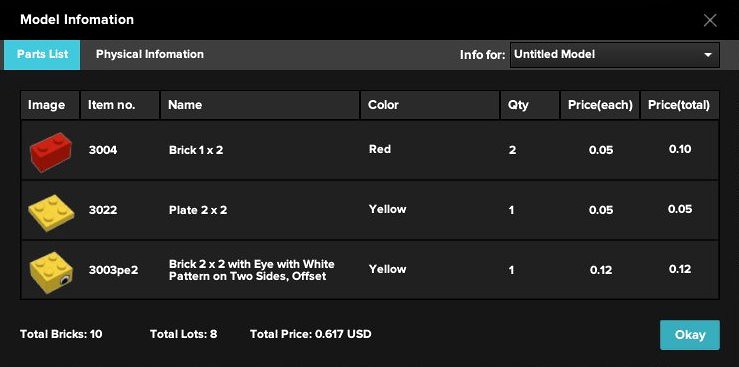
Task: Select the 3003pe2 item number
Action: [114, 270]
